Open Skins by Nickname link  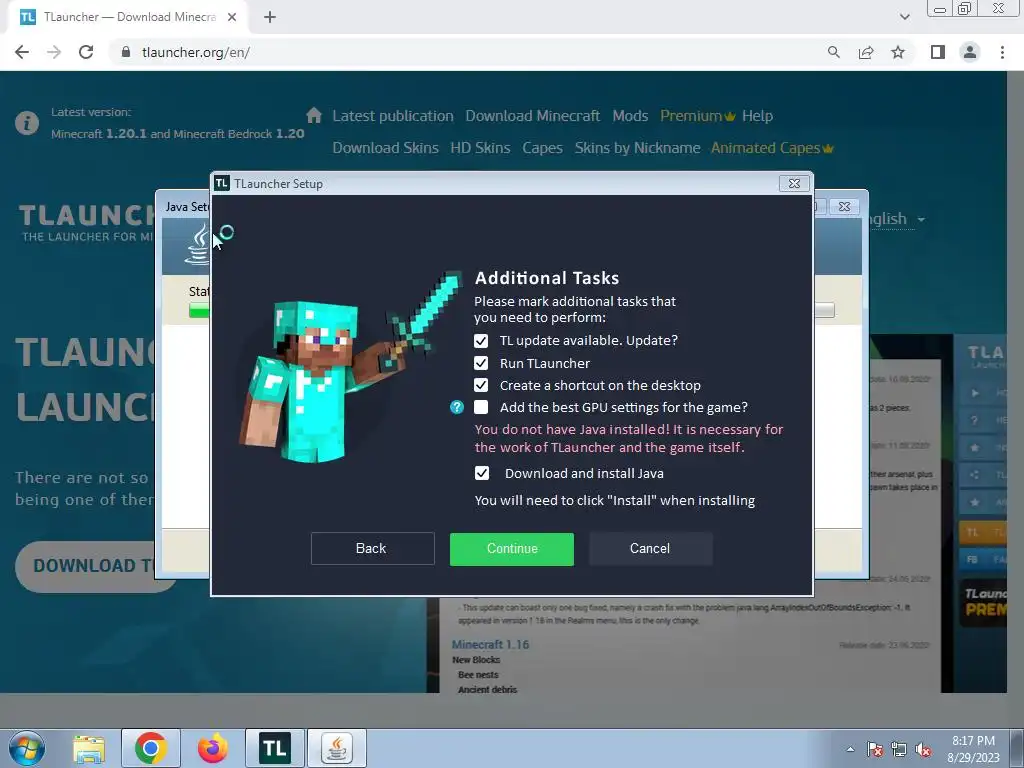637,148
